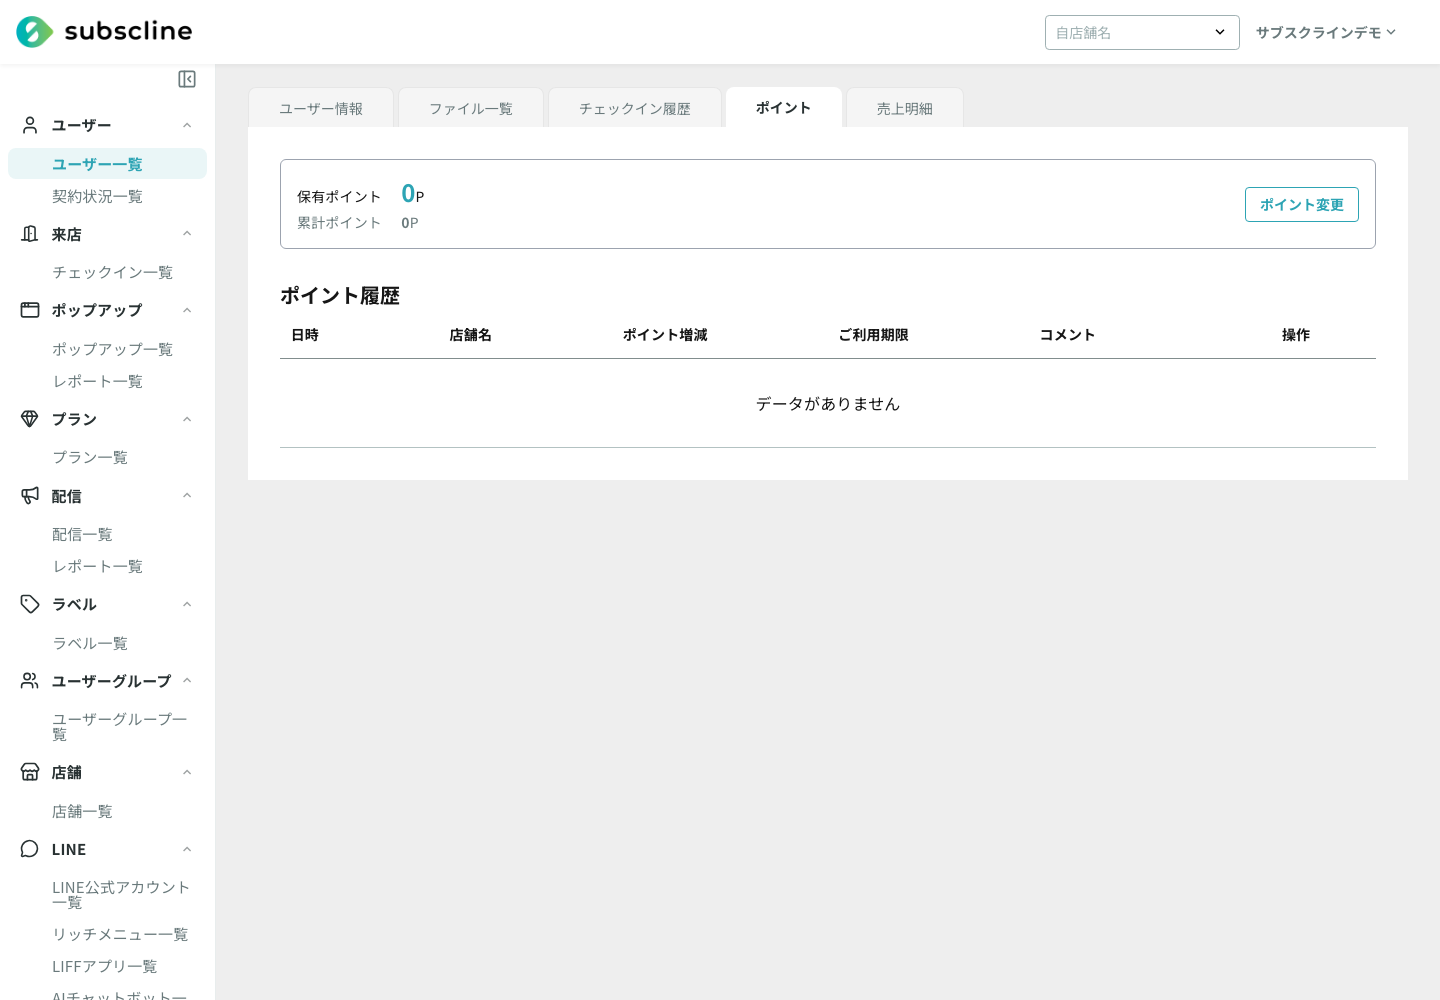Click the コメント column header
This screenshot has width=1440, height=1000.
(x=1067, y=335)
